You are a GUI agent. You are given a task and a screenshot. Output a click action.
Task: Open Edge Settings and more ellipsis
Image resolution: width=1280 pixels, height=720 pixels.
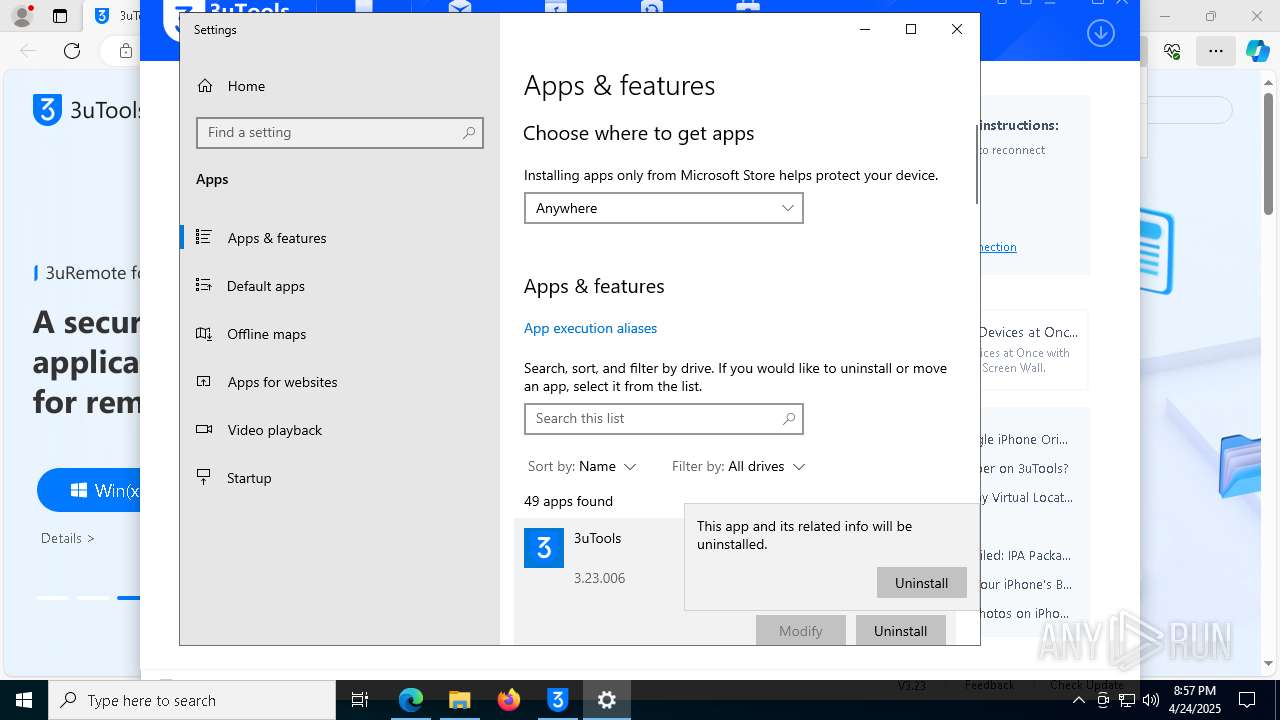click(1215, 50)
